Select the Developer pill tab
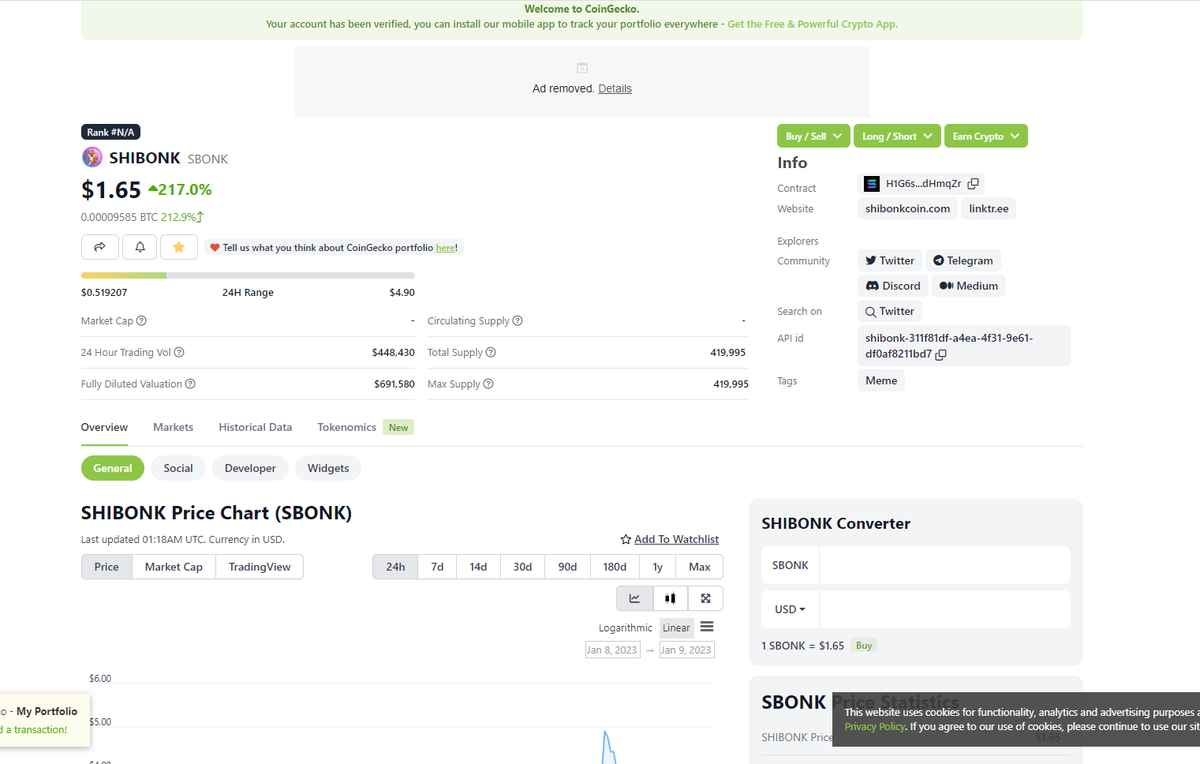The image size is (1200, 764). (250, 468)
